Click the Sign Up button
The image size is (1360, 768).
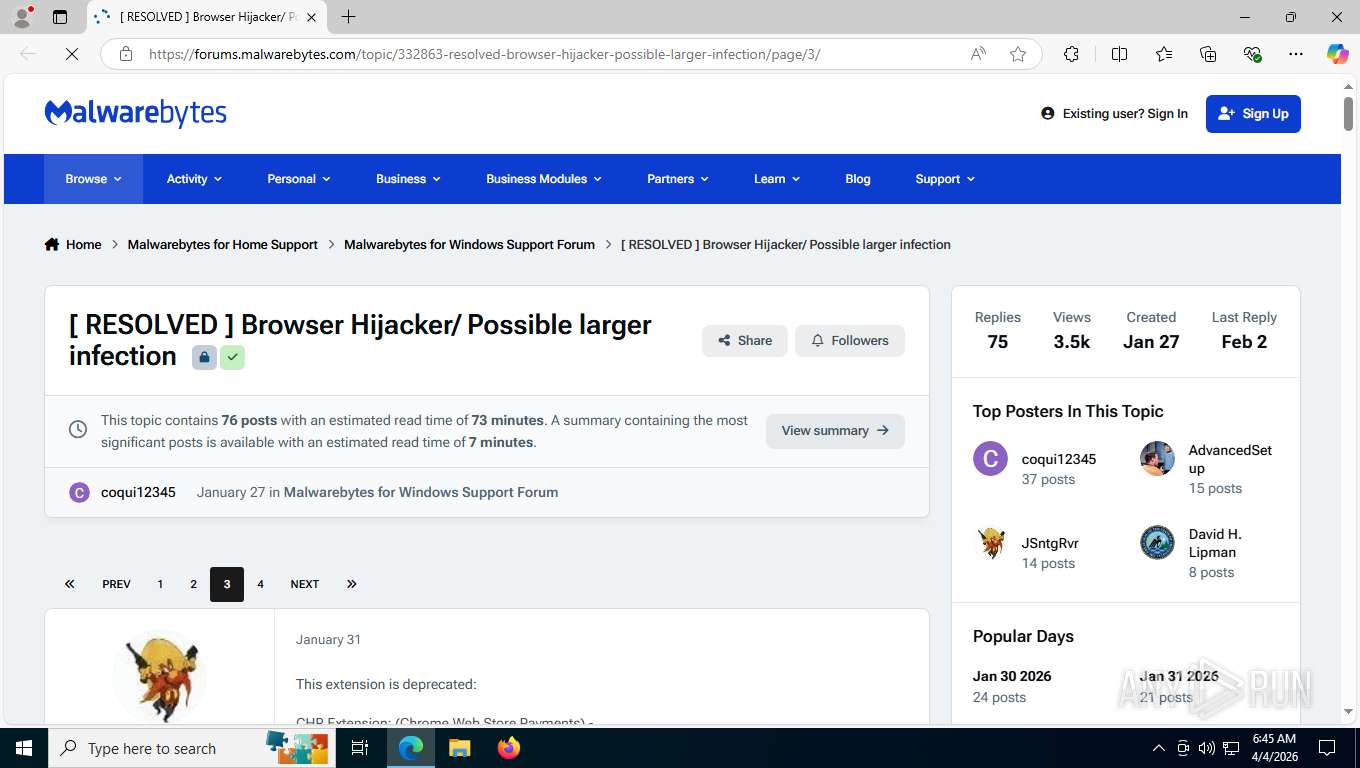click(x=1253, y=114)
